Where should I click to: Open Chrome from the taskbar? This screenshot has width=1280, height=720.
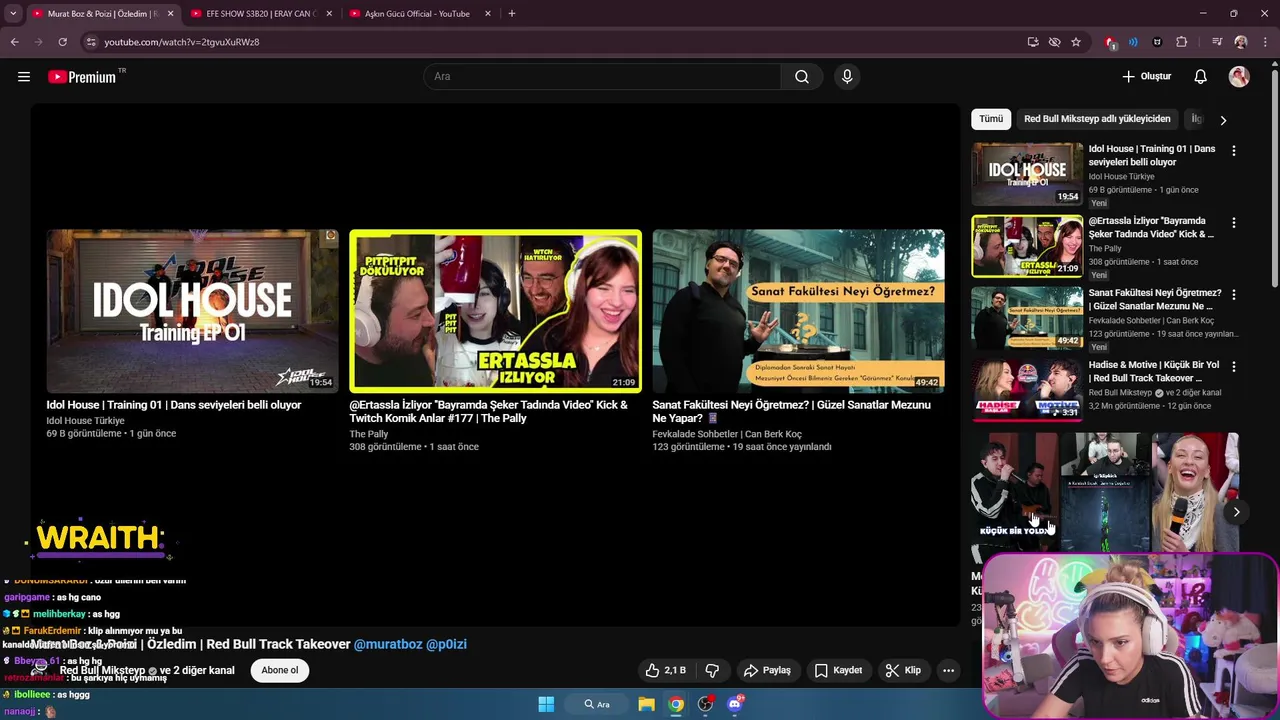coord(676,704)
